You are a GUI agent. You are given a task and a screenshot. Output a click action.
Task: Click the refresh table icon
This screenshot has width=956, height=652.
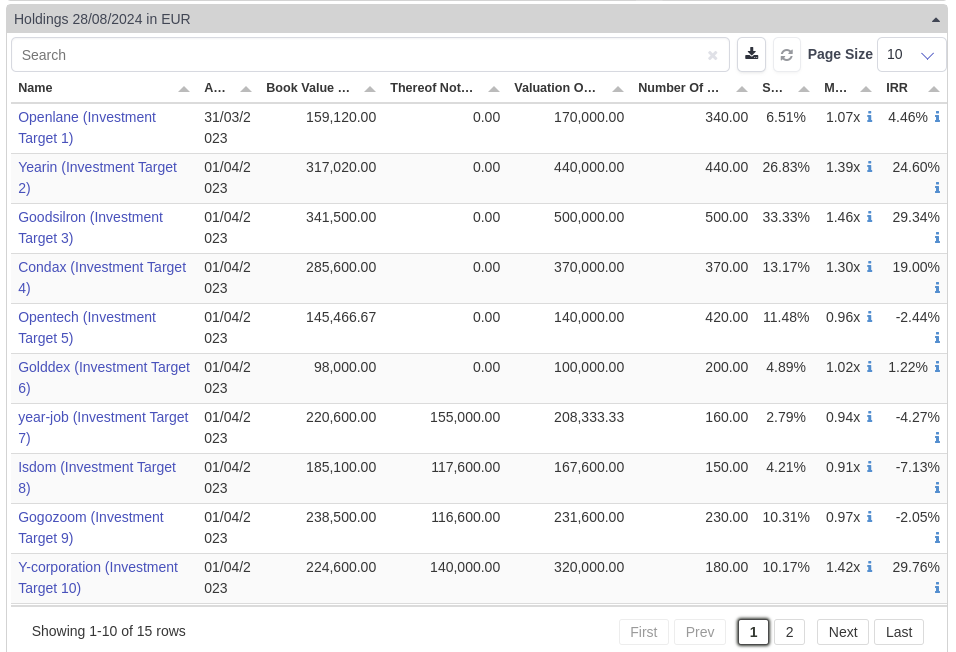787,55
